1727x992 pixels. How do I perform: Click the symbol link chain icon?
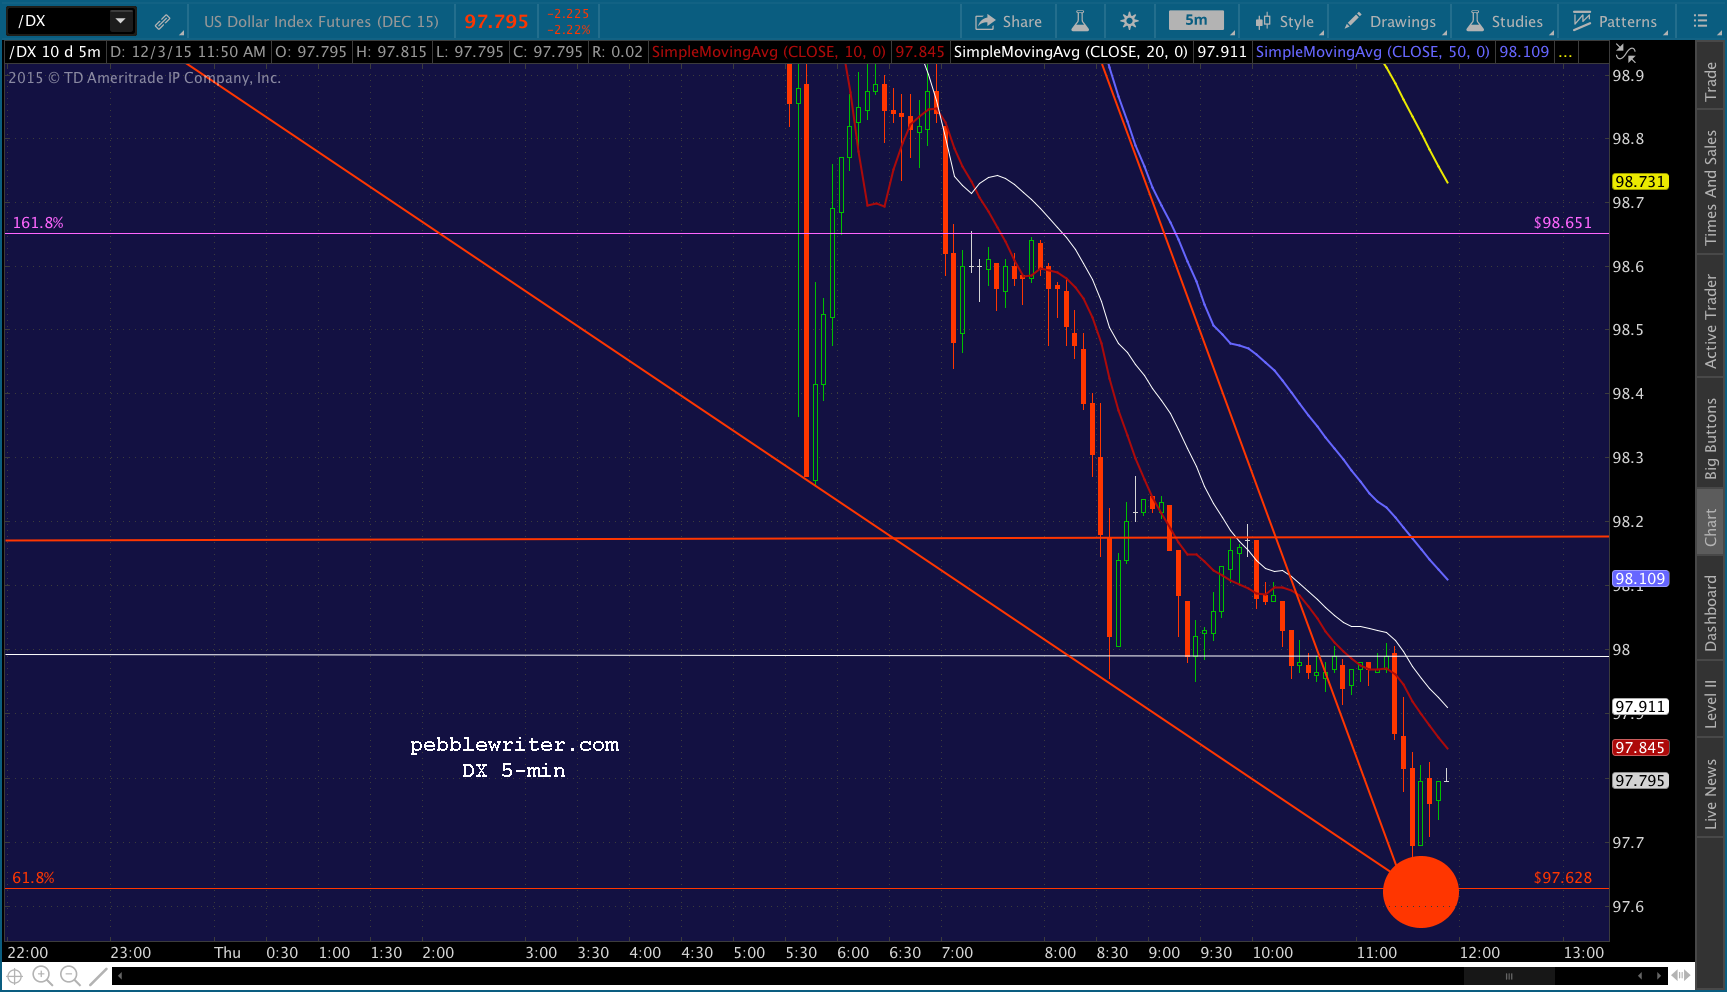click(x=162, y=21)
